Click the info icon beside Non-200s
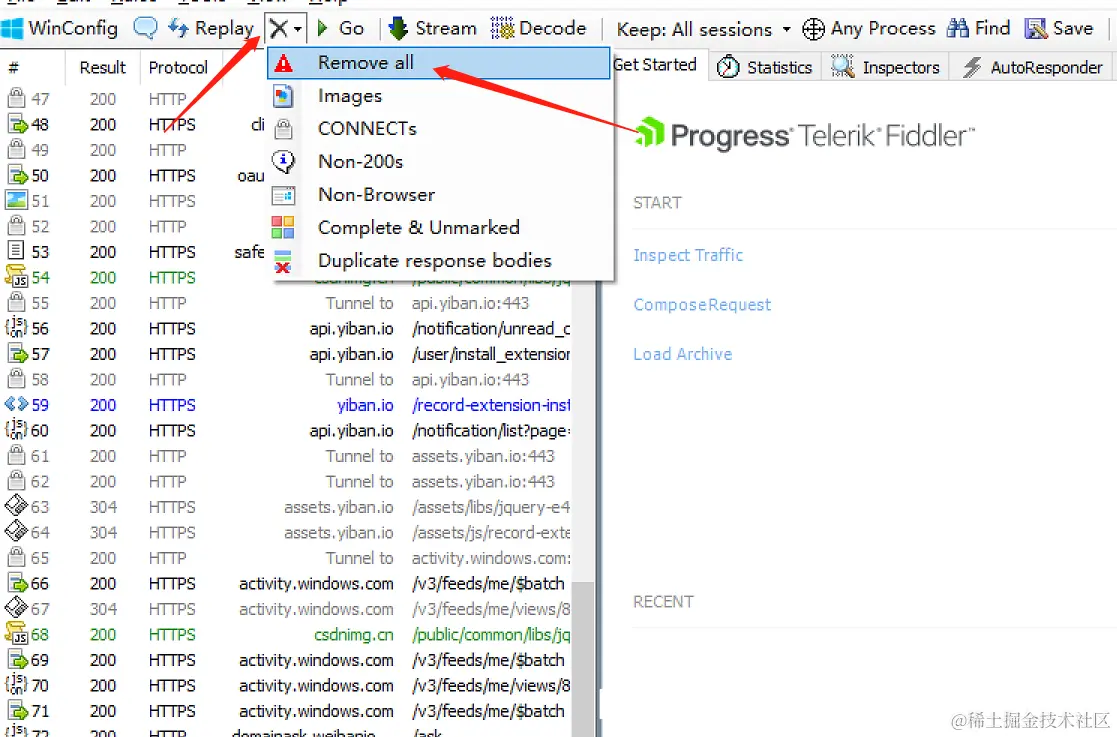The height and width of the screenshot is (737, 1117). click(283, 161)
